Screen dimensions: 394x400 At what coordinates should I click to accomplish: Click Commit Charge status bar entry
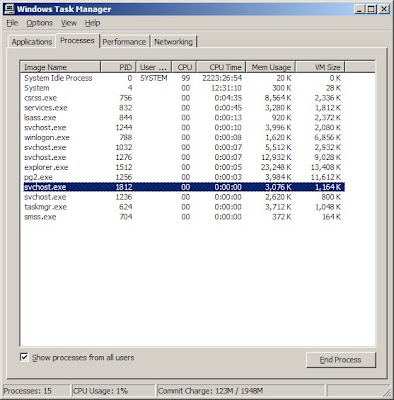click(240, 391)
